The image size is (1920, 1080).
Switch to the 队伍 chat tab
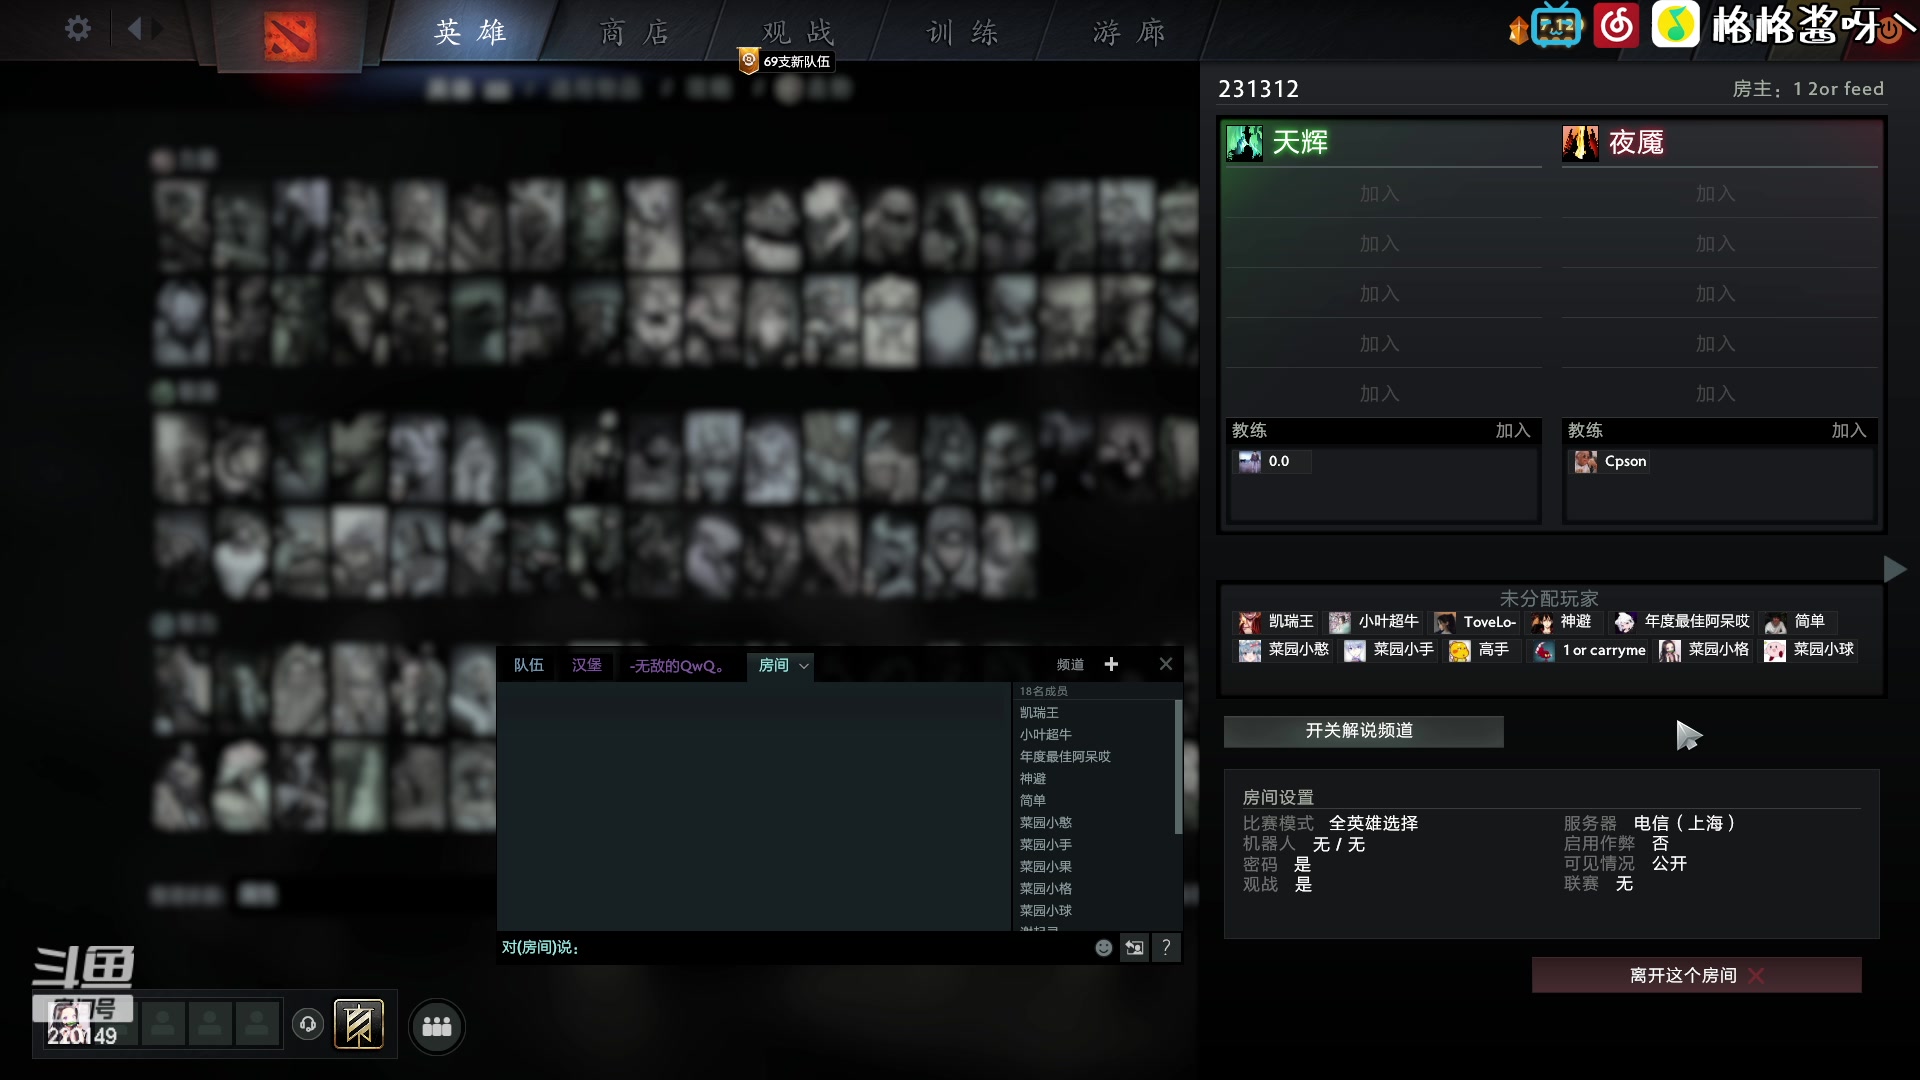click(x=529, y=665)
